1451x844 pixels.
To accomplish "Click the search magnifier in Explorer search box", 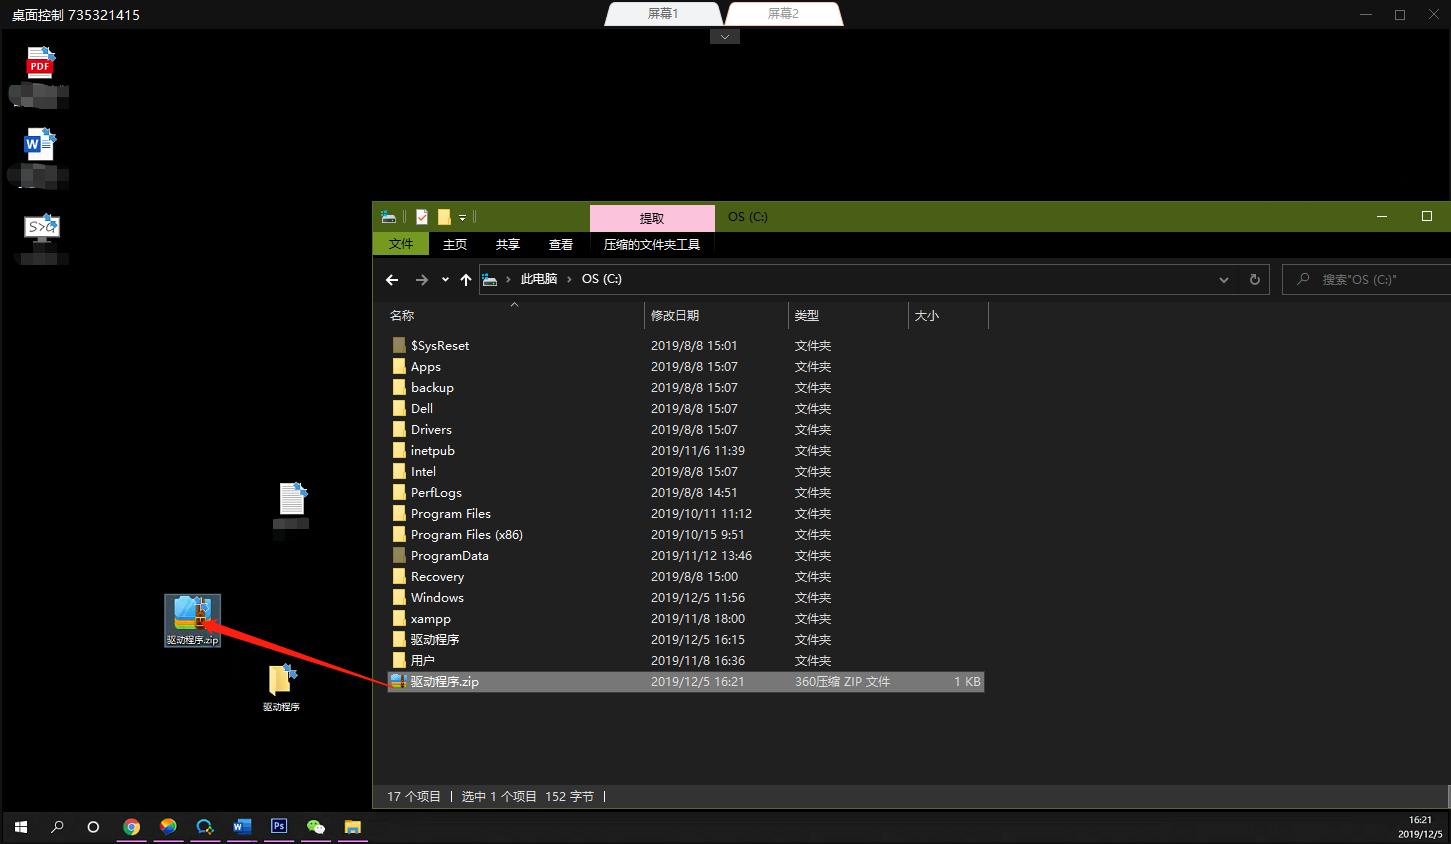I will (x=1303, y=279).
